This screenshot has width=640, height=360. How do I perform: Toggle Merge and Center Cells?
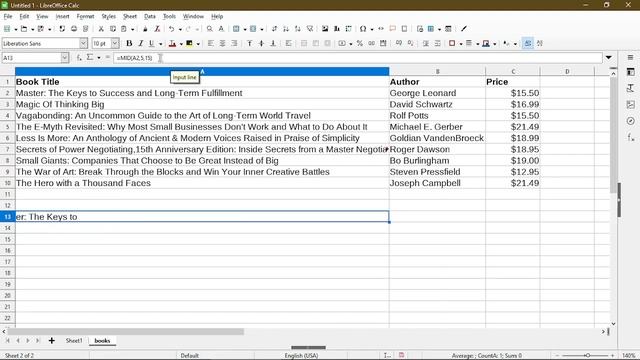(304, 43)
